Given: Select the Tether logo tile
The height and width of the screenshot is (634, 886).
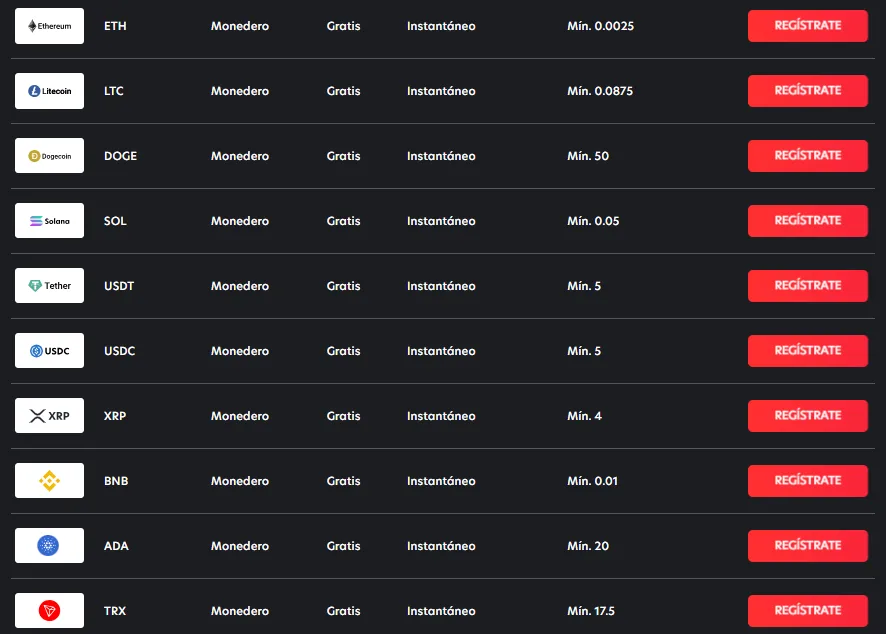Looking at the screenshot, I should (49, 286).
